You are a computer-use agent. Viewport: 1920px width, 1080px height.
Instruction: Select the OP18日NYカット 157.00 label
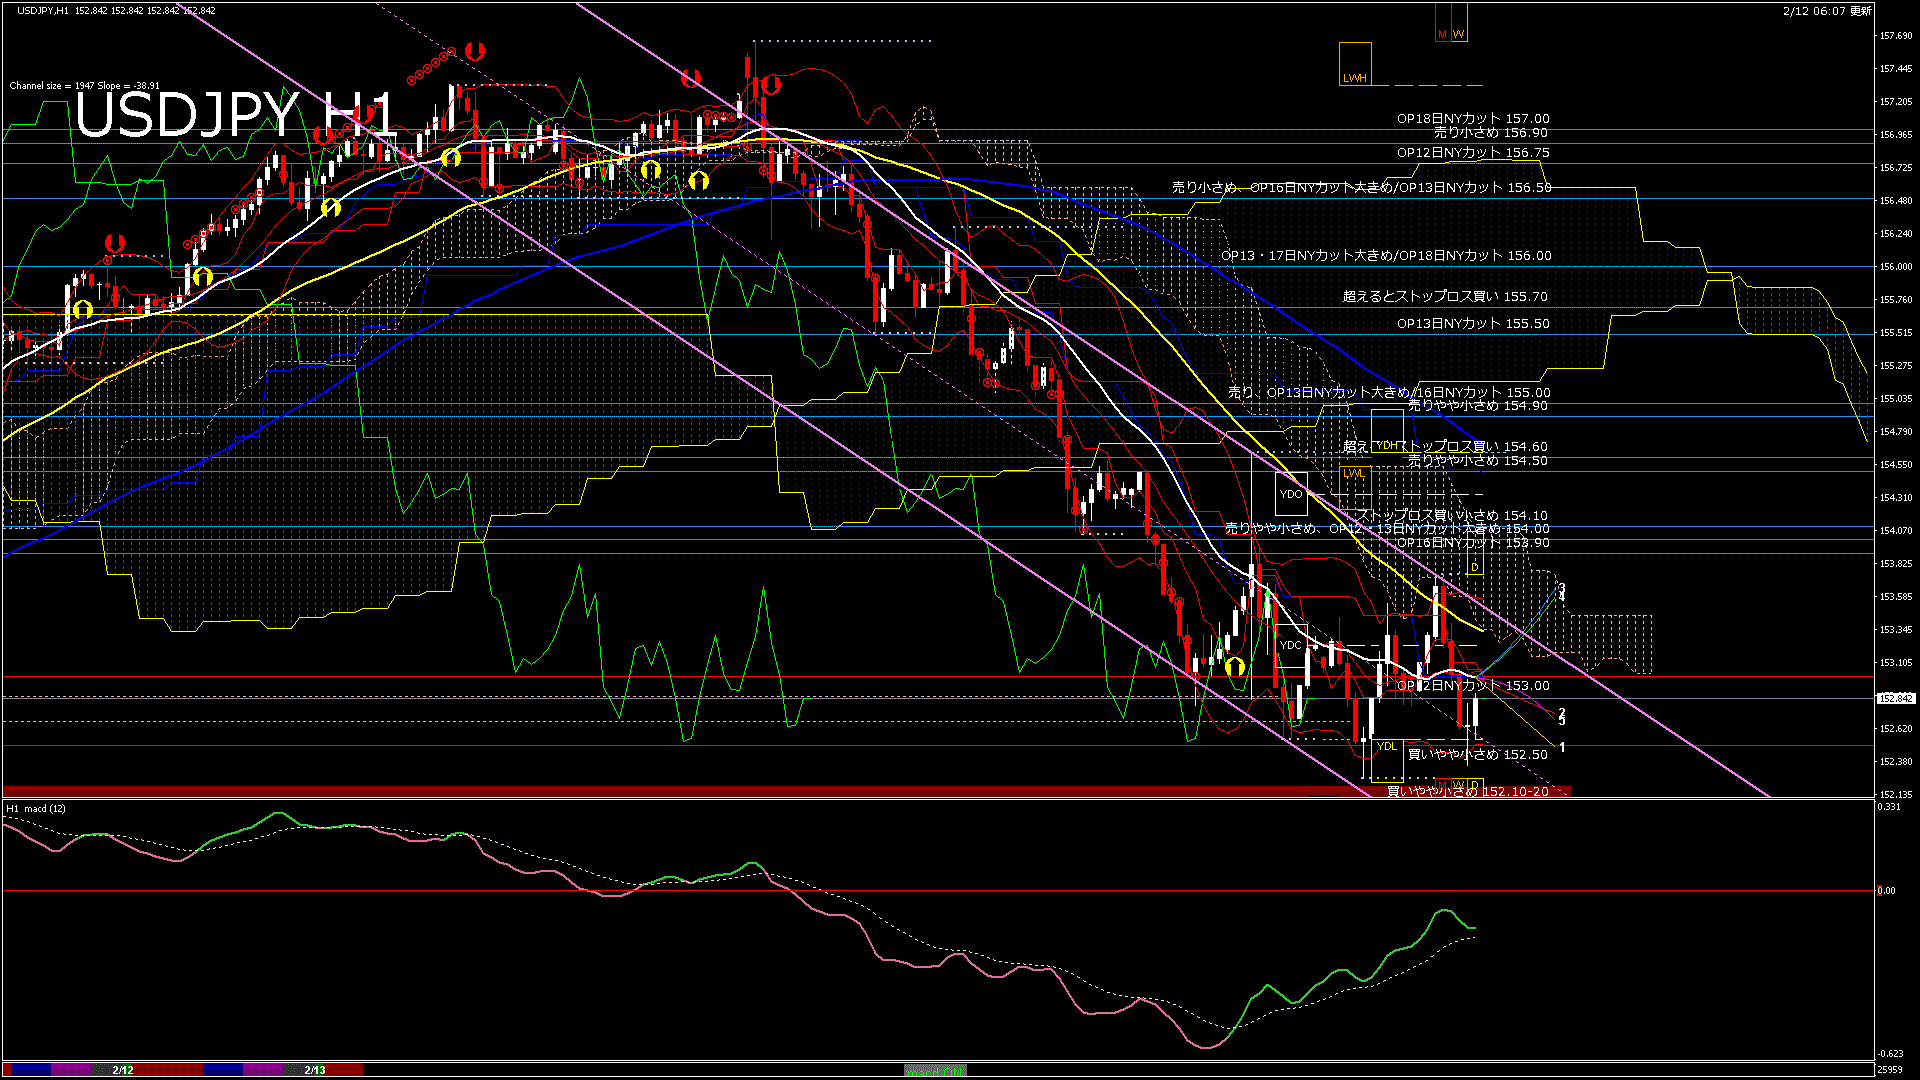click(1473, 118)
